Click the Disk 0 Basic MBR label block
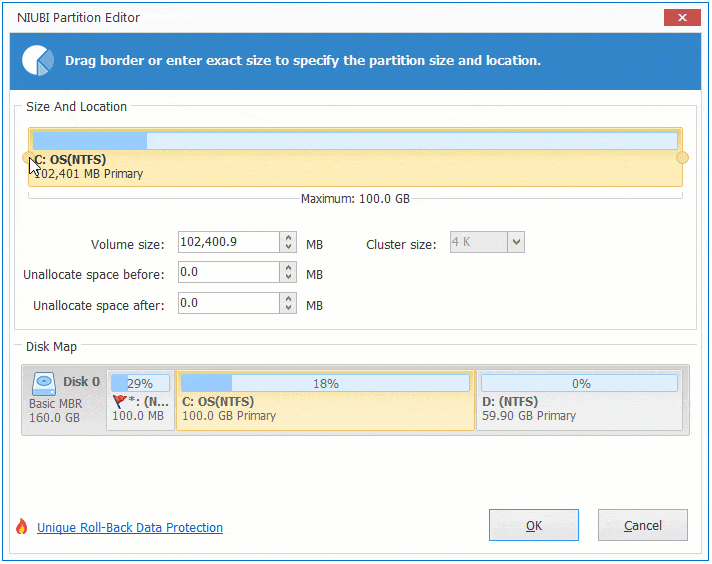 (x=64, y=399)
